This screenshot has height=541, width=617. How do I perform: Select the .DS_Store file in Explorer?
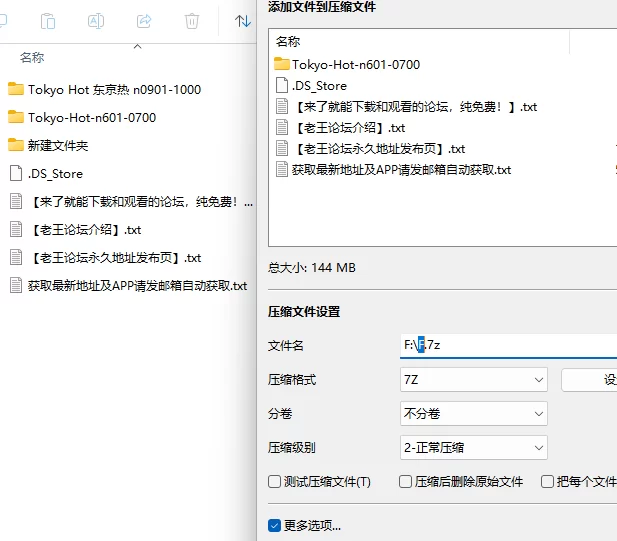46,174
